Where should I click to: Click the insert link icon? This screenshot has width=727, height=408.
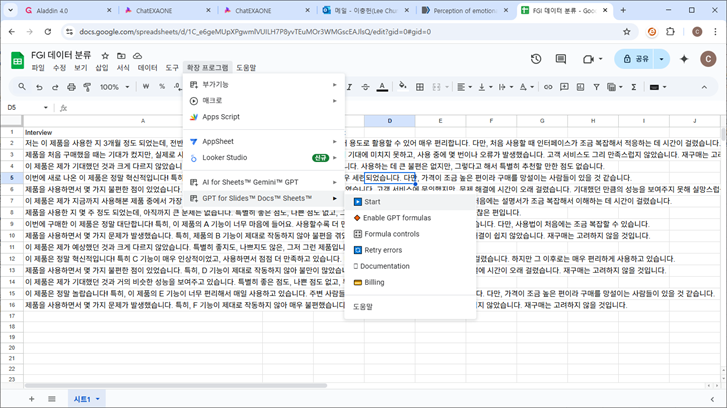(548, 87)
